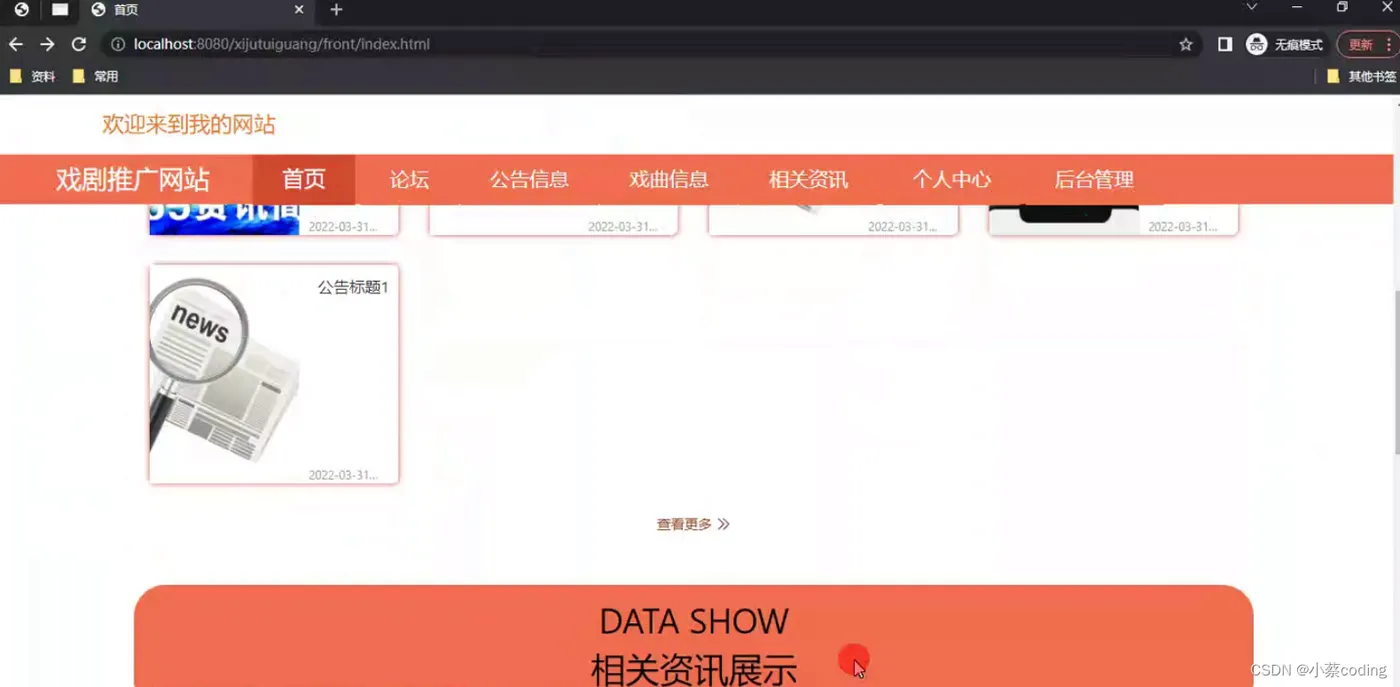Open the 其他书签 bookmarks folder
Screen dimensions: 1400x687
click(1361, 76)
